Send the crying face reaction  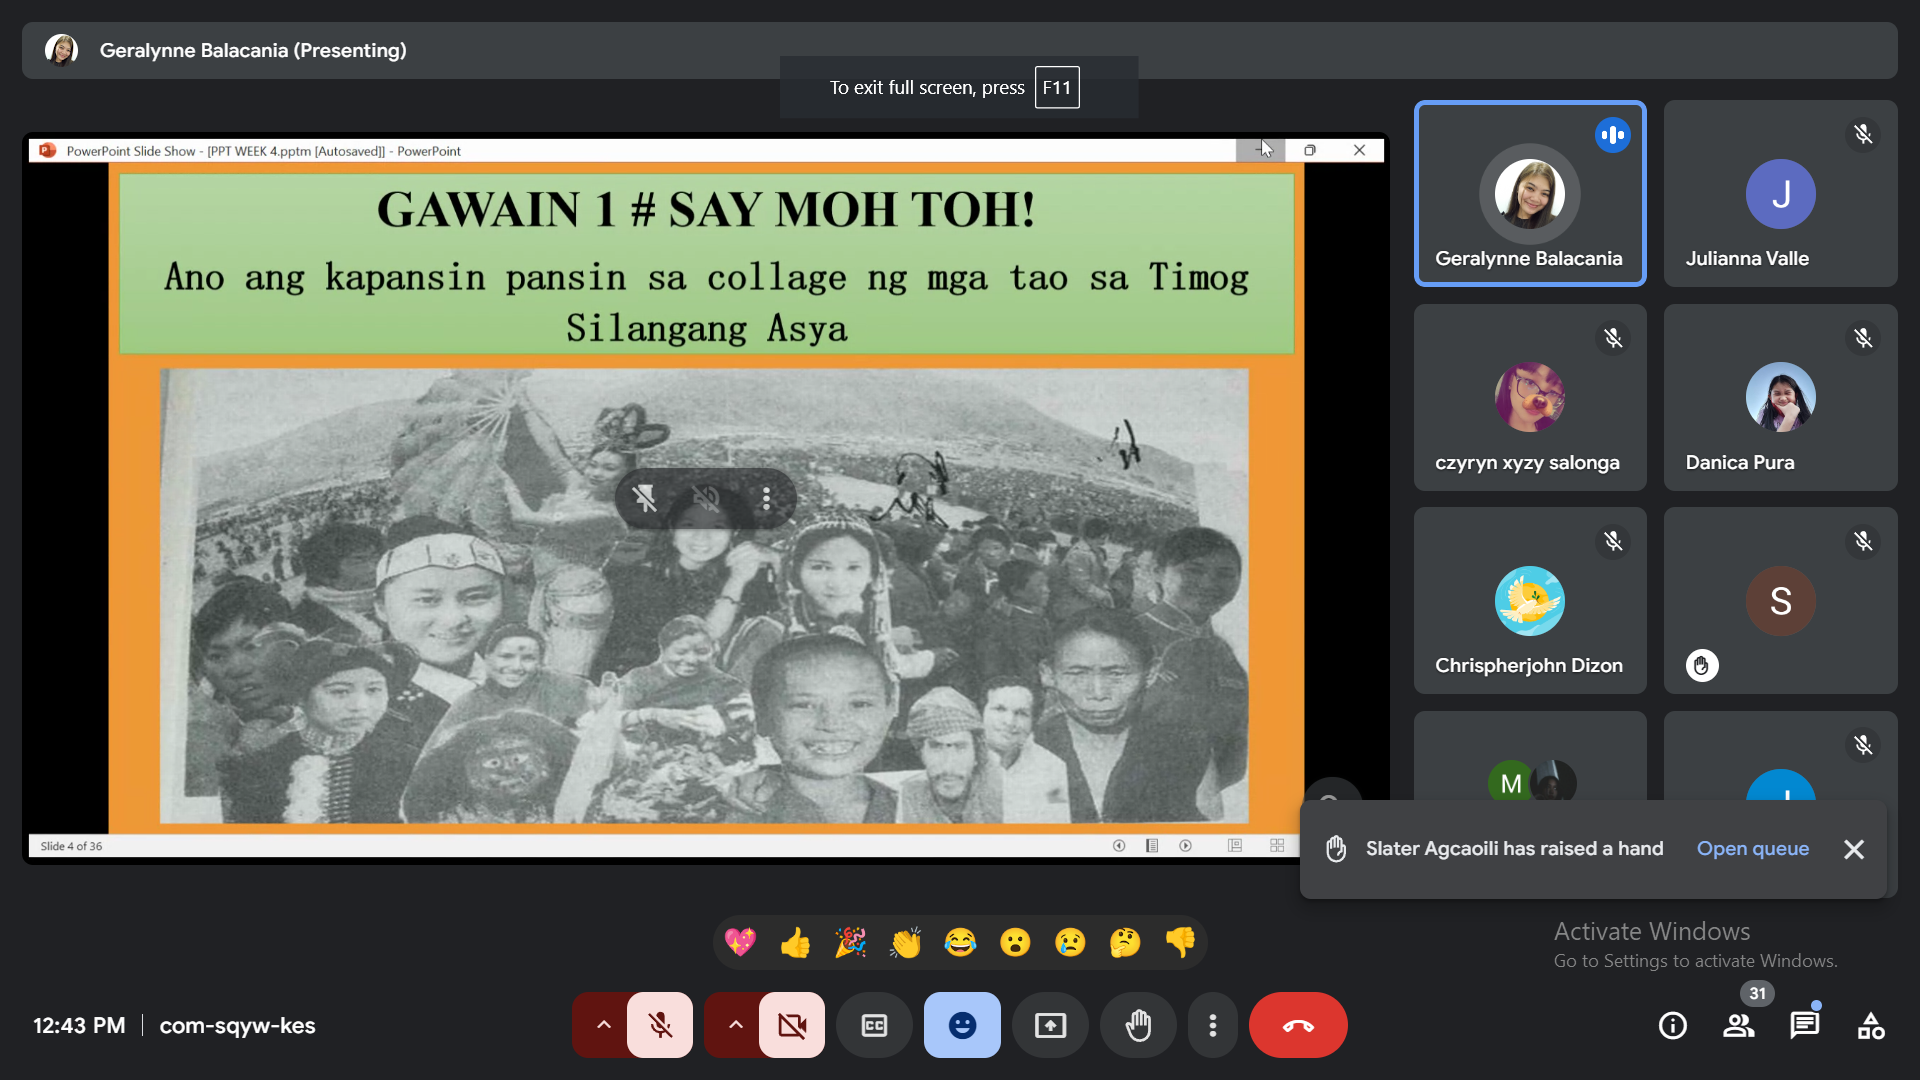1070,942
